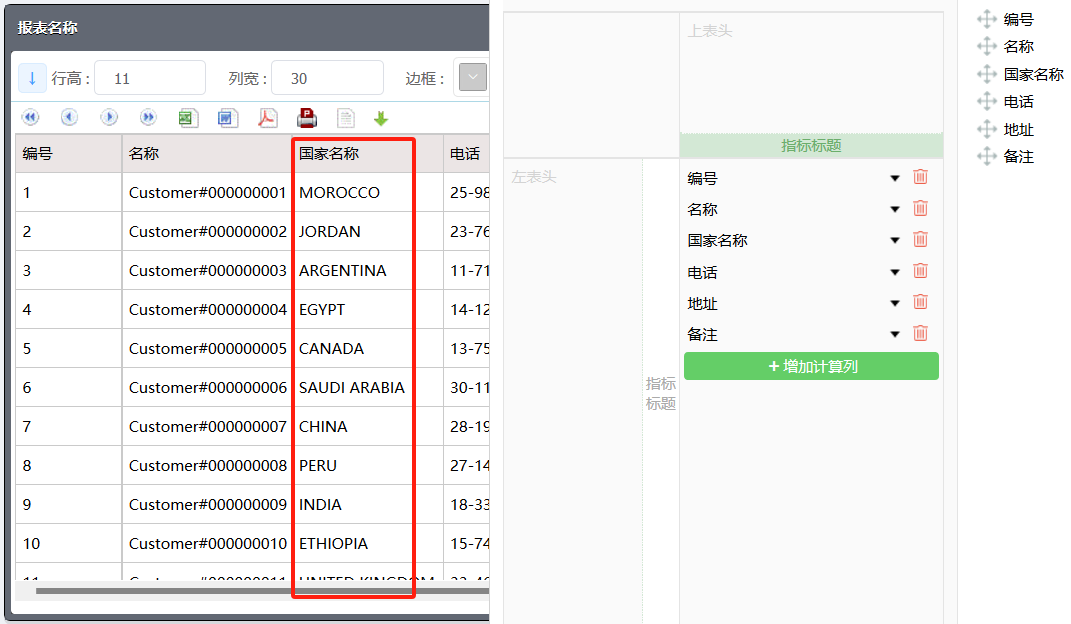Go to the first page of the report
Screen dimensions: 1071x624
click(30, 118)
